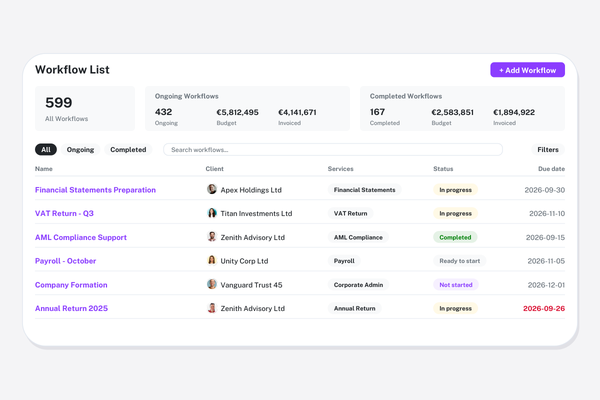Click the due date 2026-12-01
The height and width of the screenshot is (400, 600).
point(546,285)
